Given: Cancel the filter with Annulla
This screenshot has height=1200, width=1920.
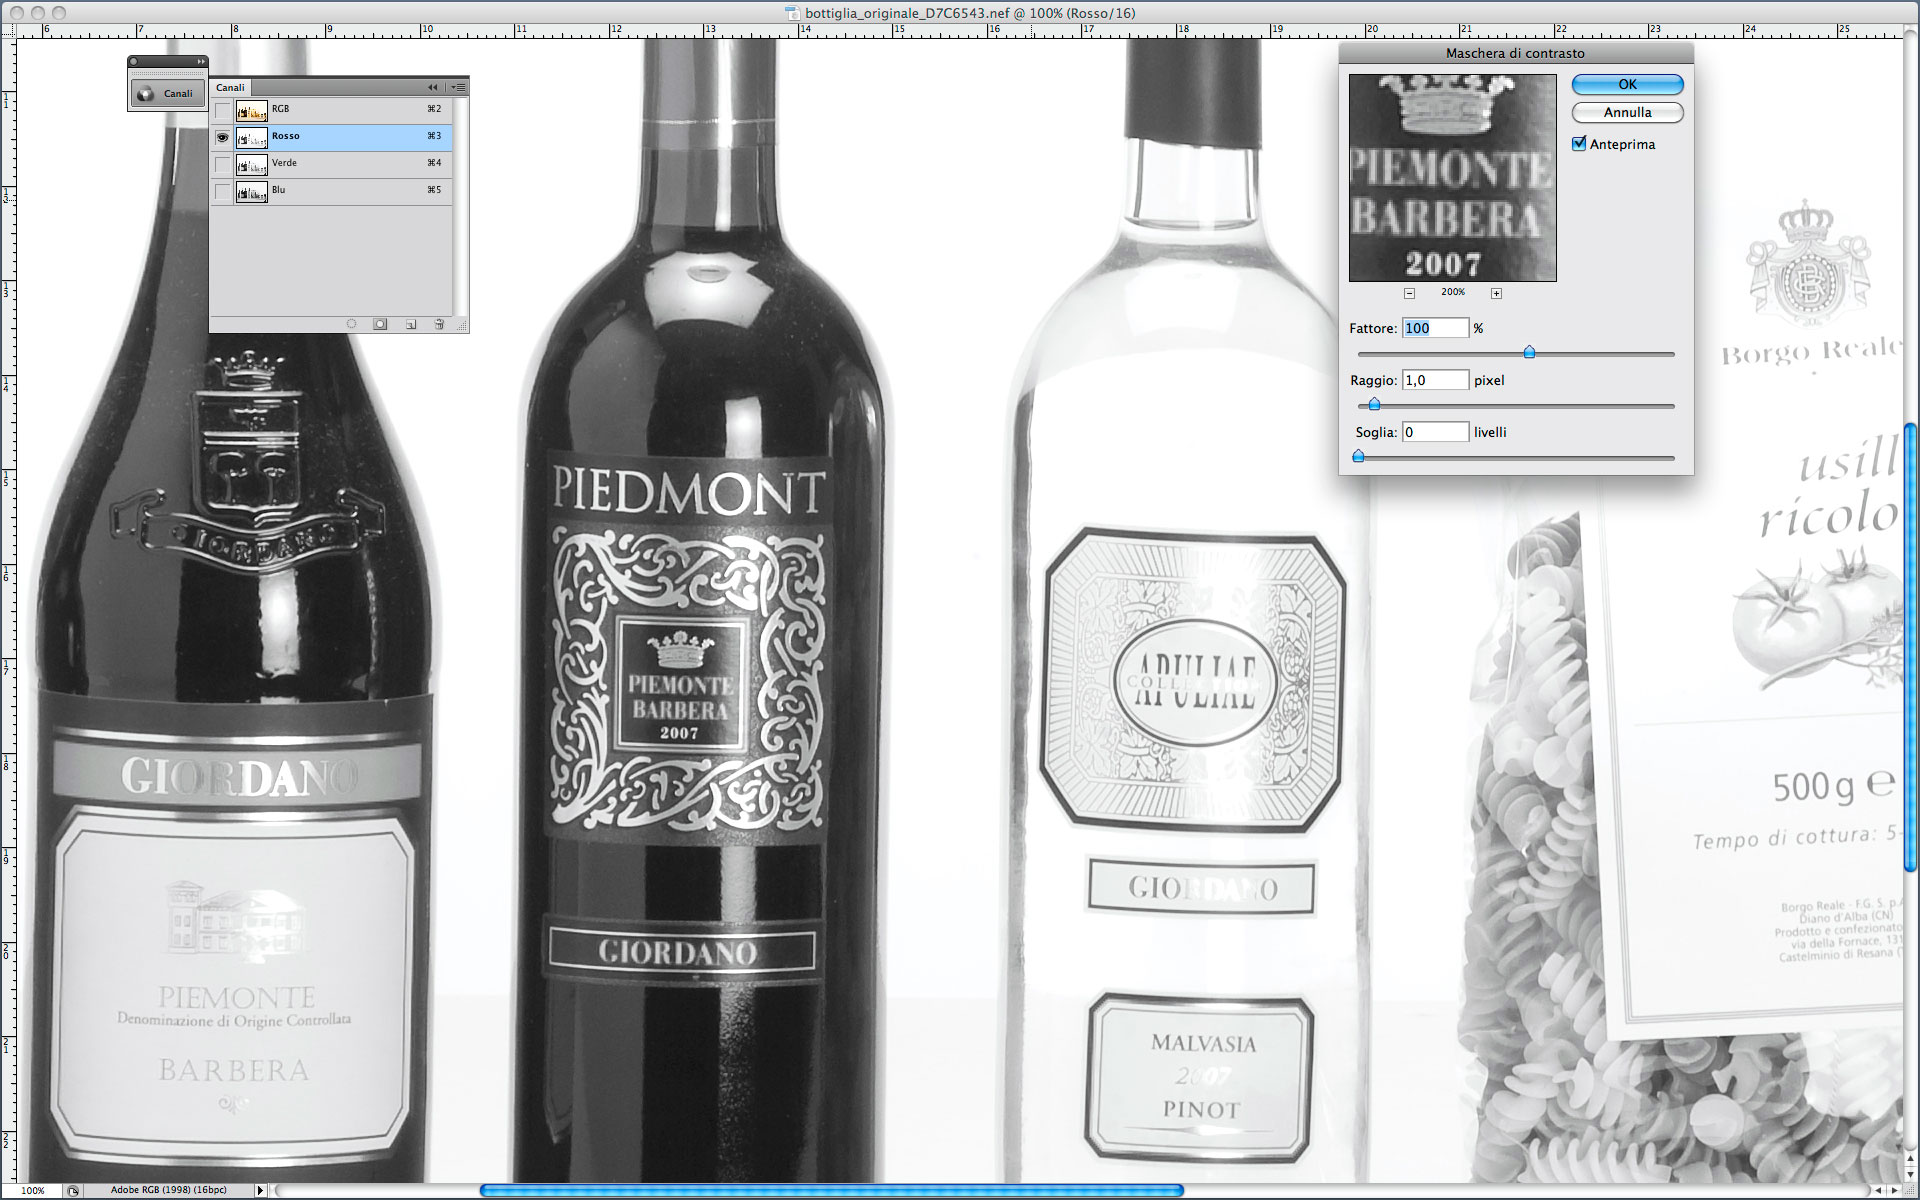Looking at the screenshot, I should click(x=1627, y=113).
